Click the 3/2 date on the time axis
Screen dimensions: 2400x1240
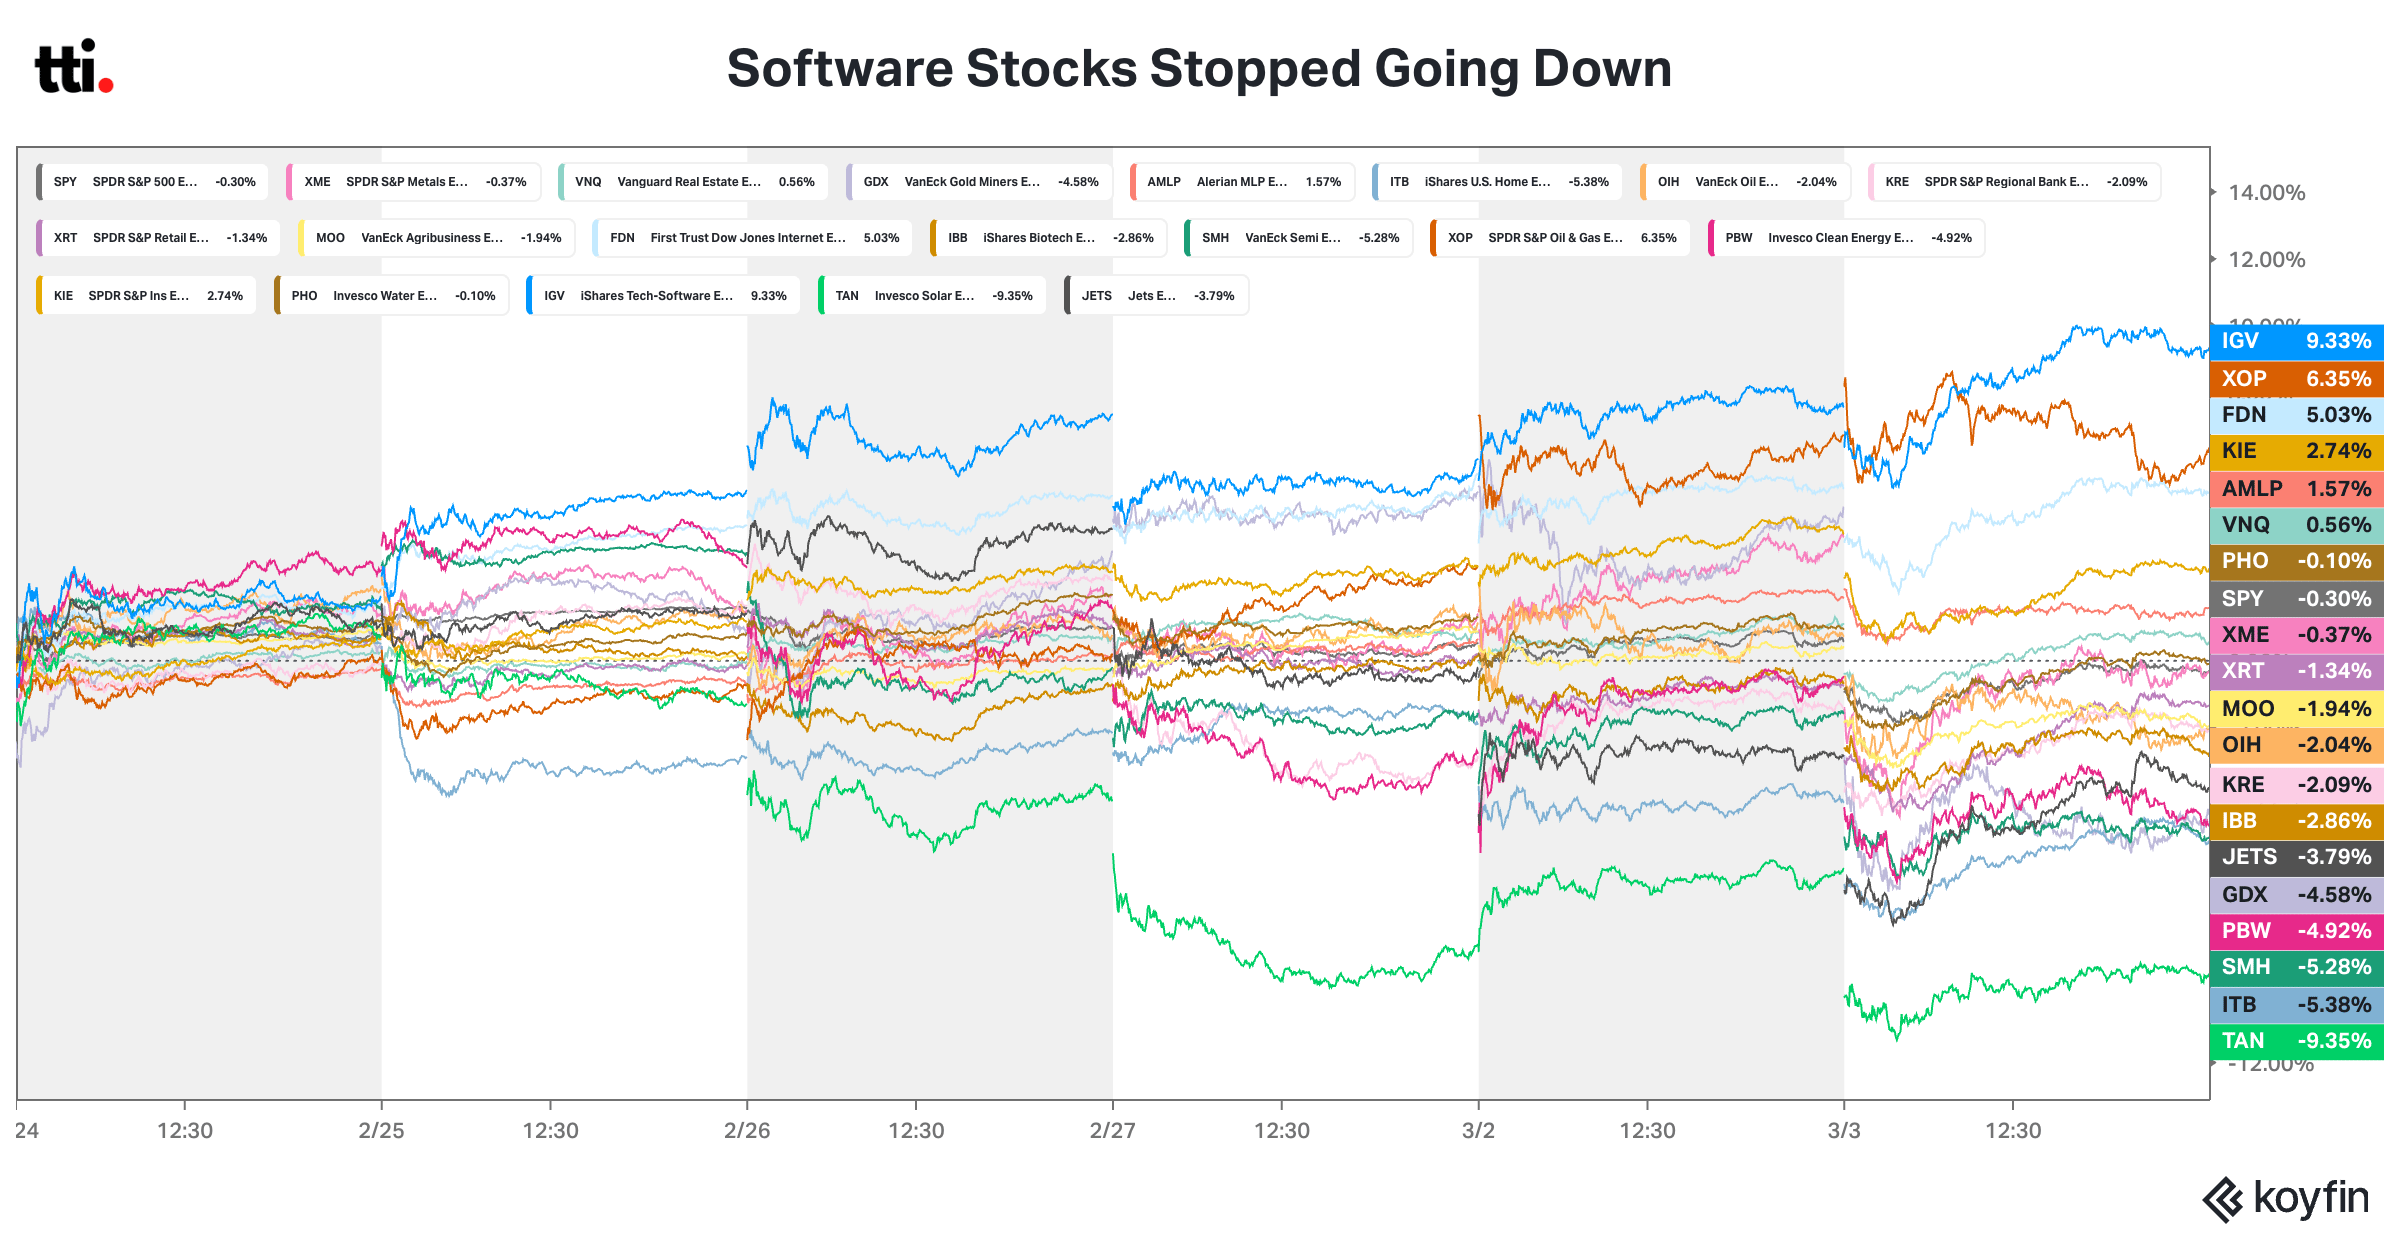coord(1478,1131)
